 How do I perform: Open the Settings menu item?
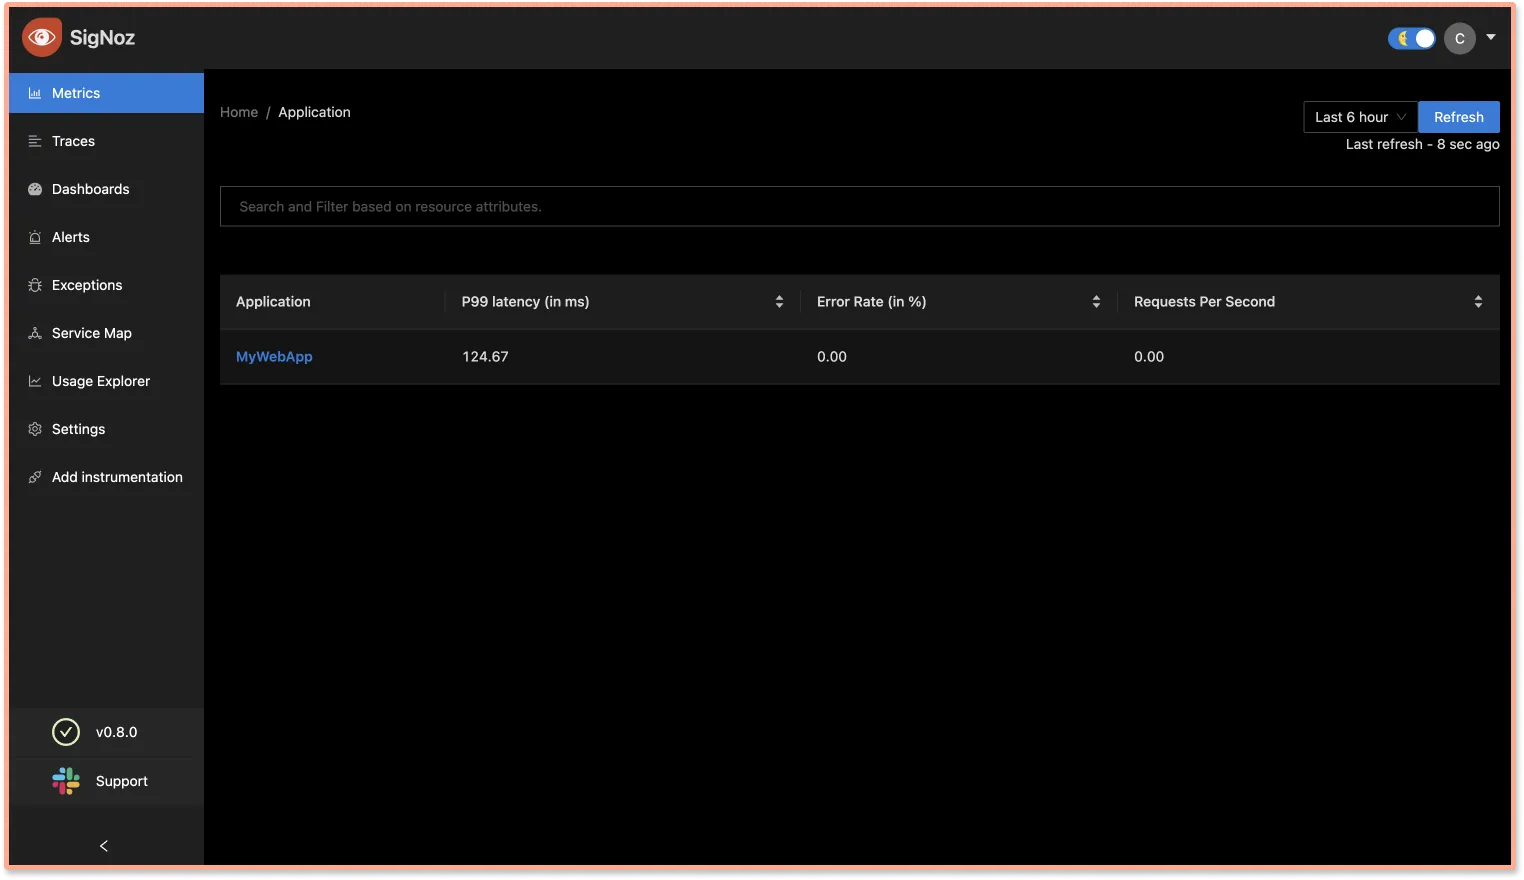tap(106, 429)
